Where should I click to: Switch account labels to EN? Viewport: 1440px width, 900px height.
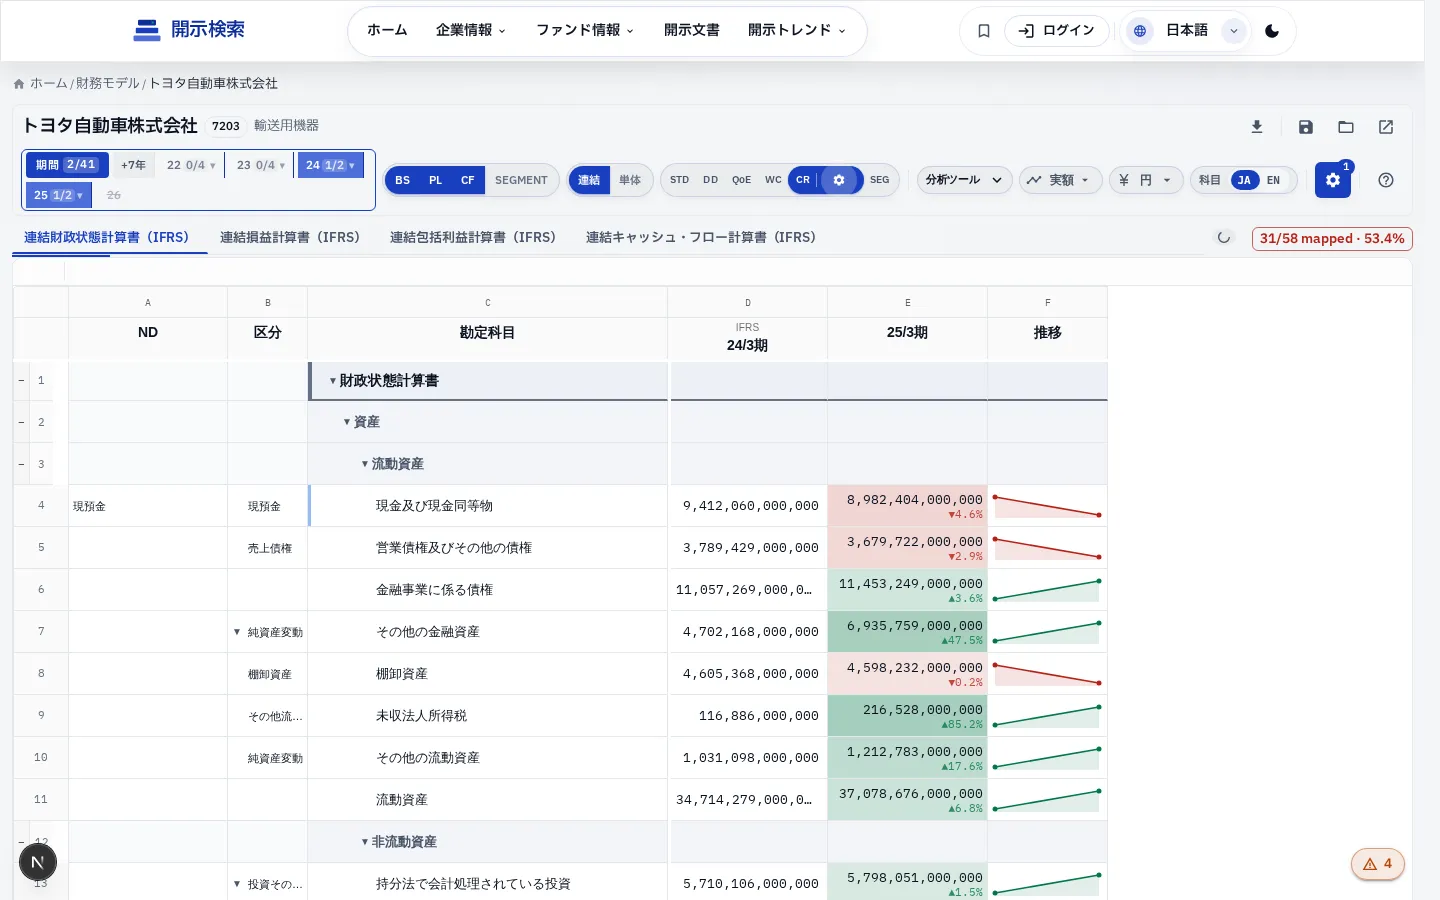click(x=1273, y=180)
